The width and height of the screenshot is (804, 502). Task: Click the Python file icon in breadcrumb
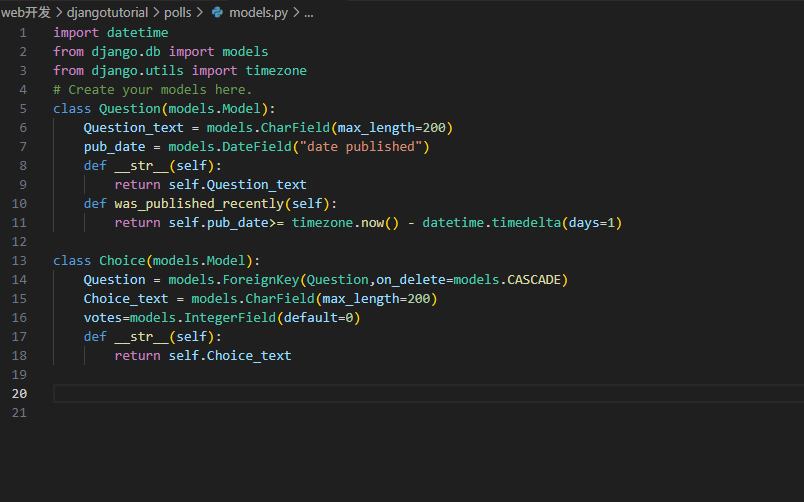coord(217,13)
